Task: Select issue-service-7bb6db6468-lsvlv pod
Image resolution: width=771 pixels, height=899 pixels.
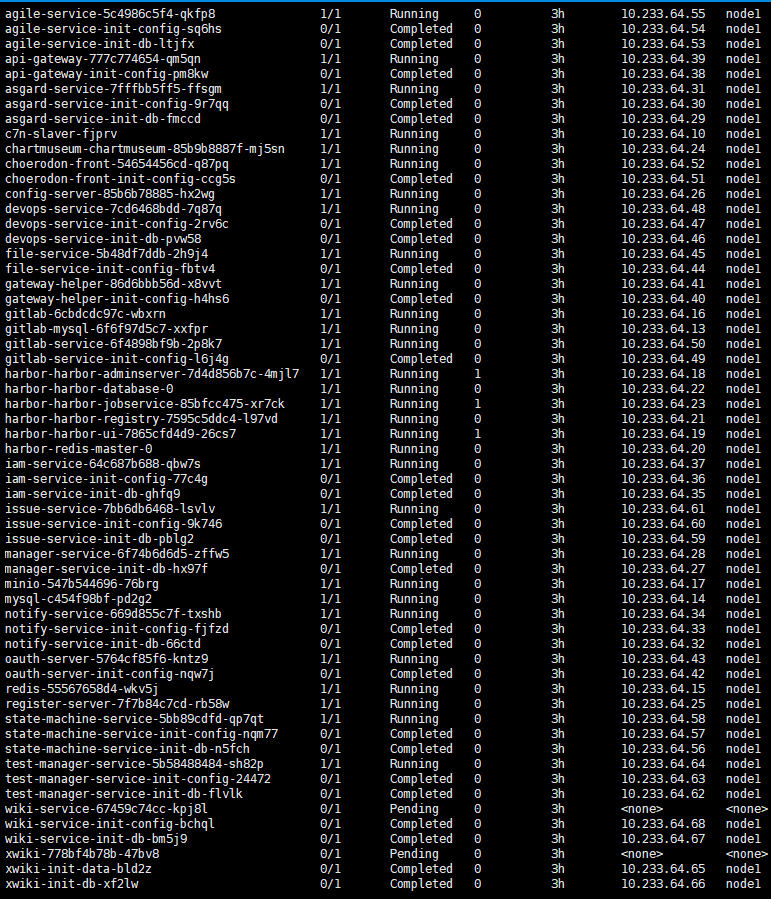Action: pyautogui.click(x=110, y=509)
